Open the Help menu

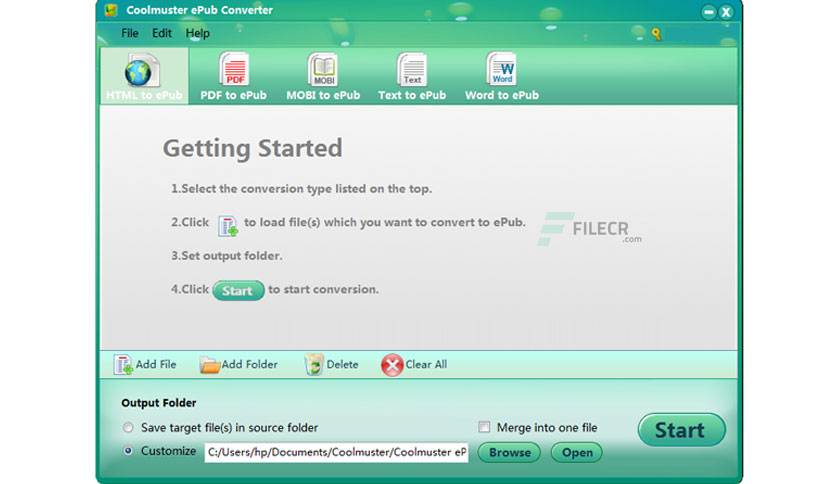coord(197,33)
